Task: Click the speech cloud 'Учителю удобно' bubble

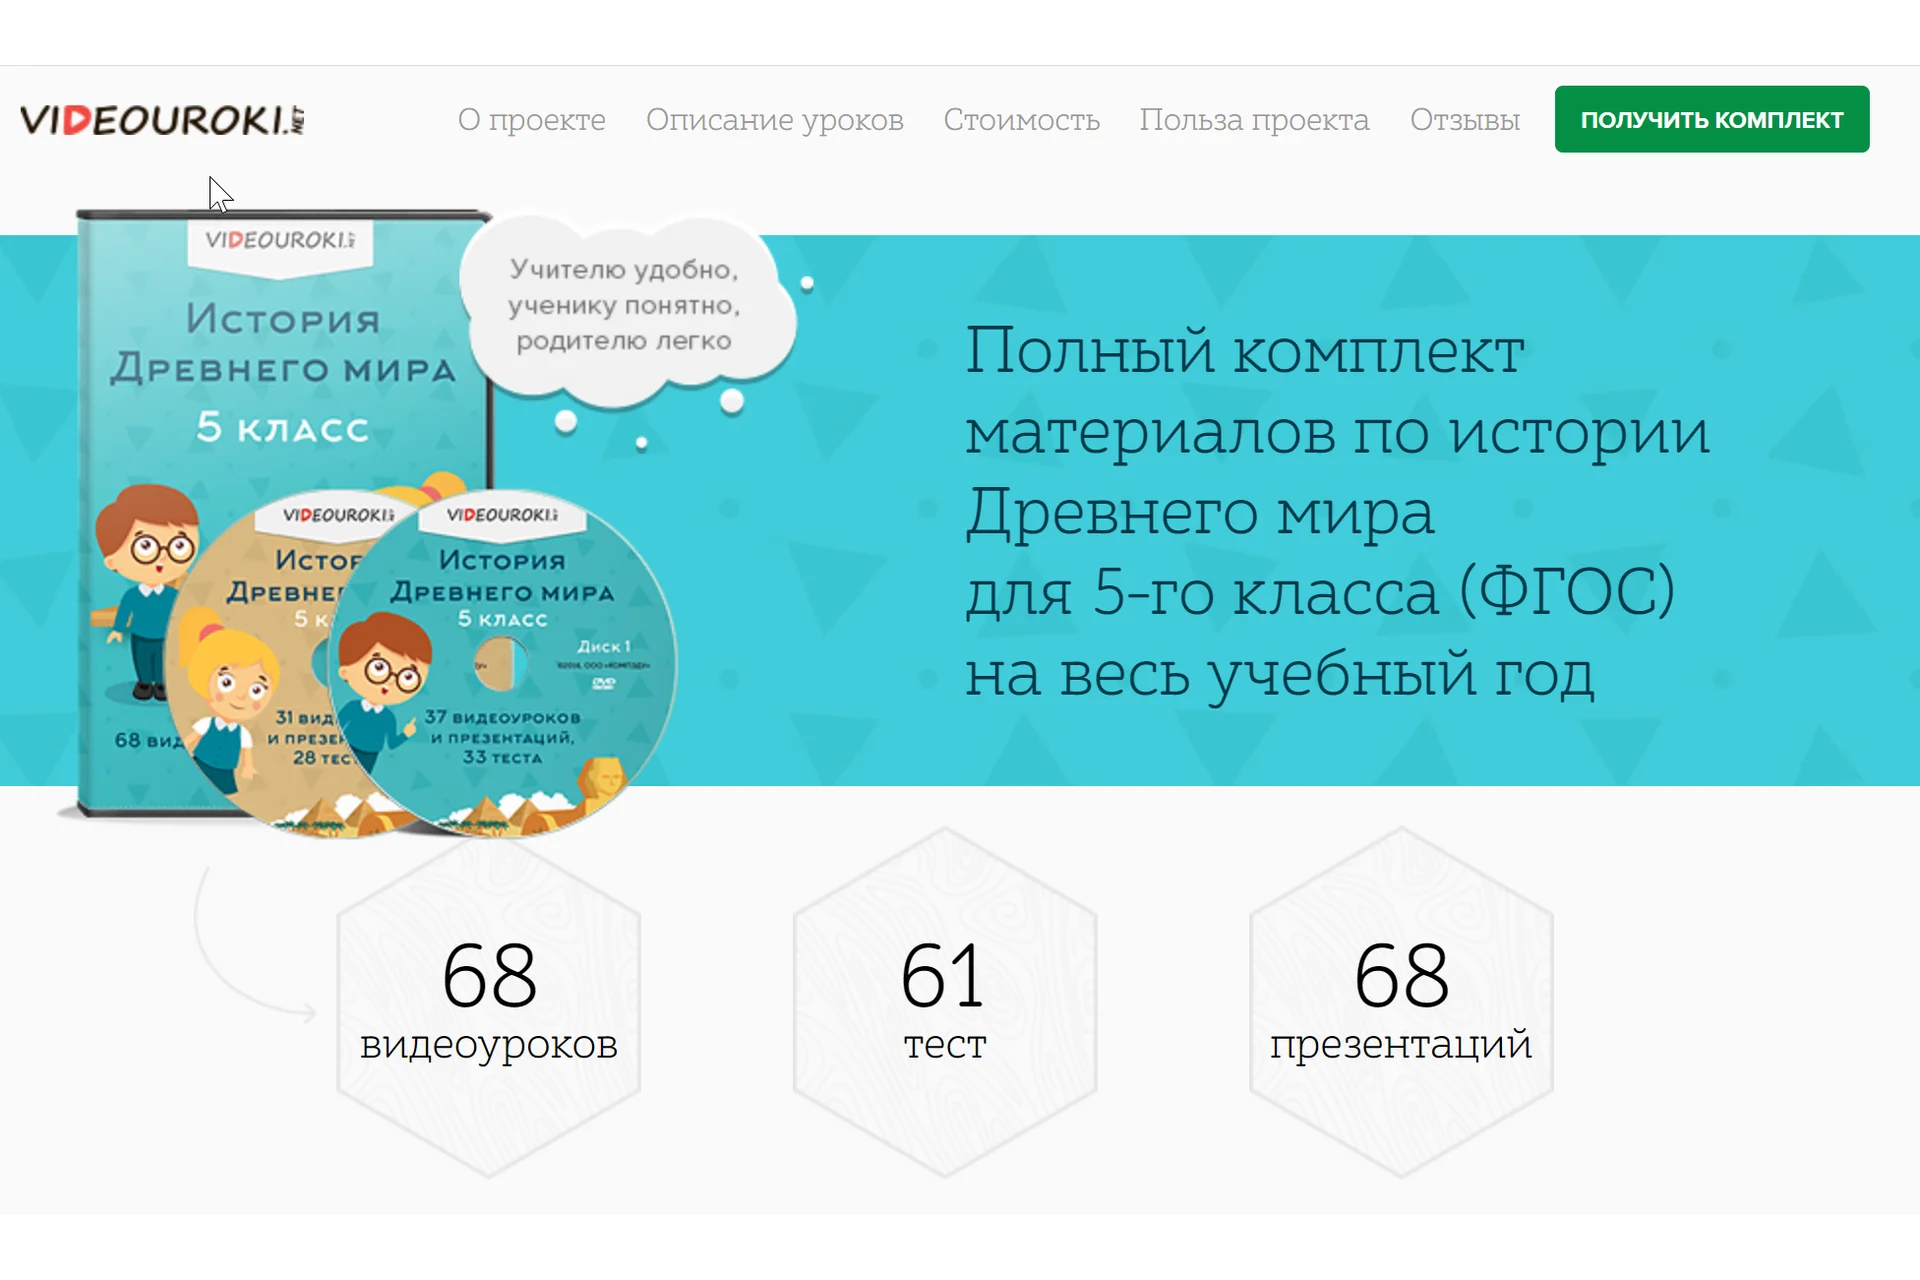Action: (624, 305)
